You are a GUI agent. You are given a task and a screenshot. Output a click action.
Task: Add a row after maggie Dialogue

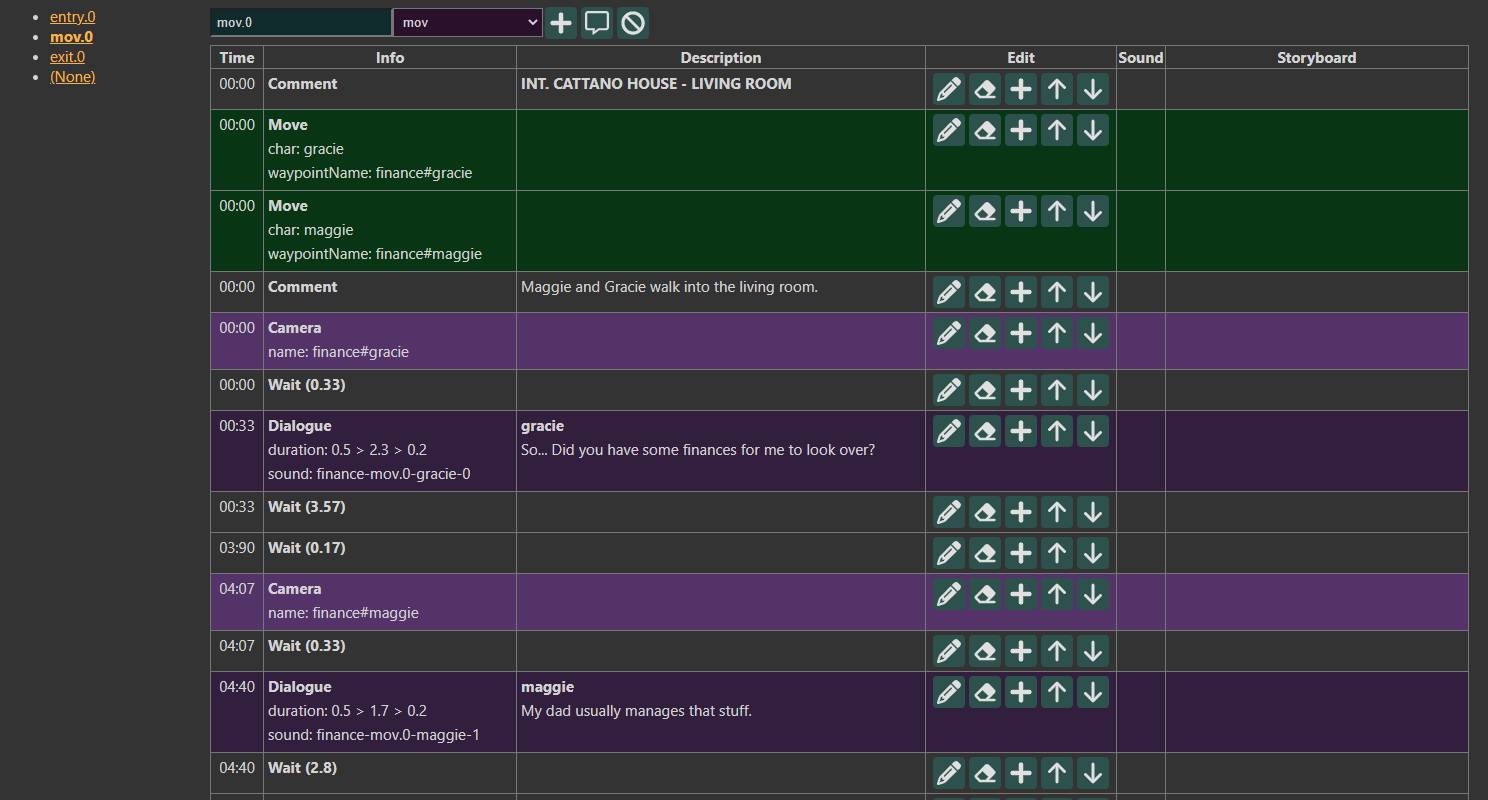click(1020, 692)
